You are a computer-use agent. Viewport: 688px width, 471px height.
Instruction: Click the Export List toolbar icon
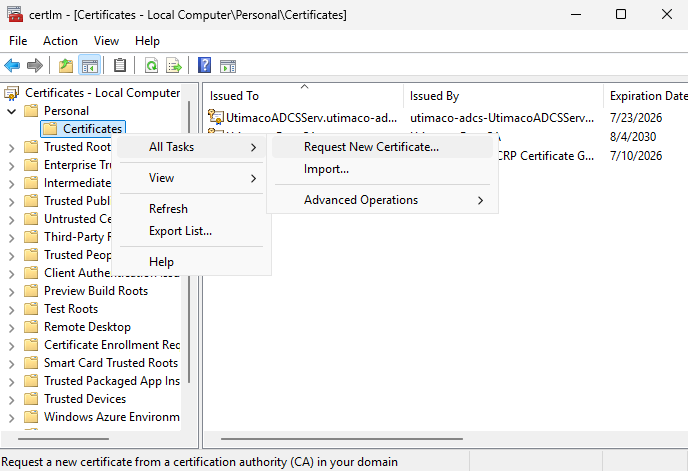point(174,66)
